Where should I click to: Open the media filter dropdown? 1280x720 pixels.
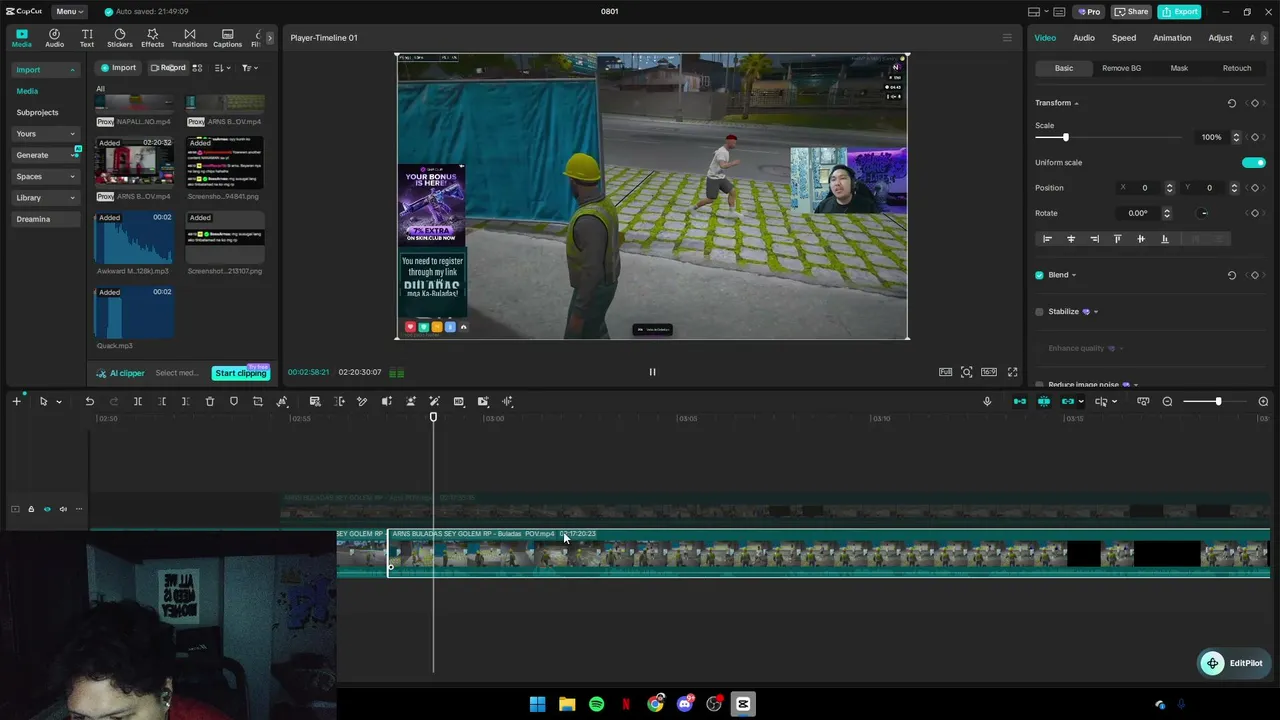click(249, 68)
